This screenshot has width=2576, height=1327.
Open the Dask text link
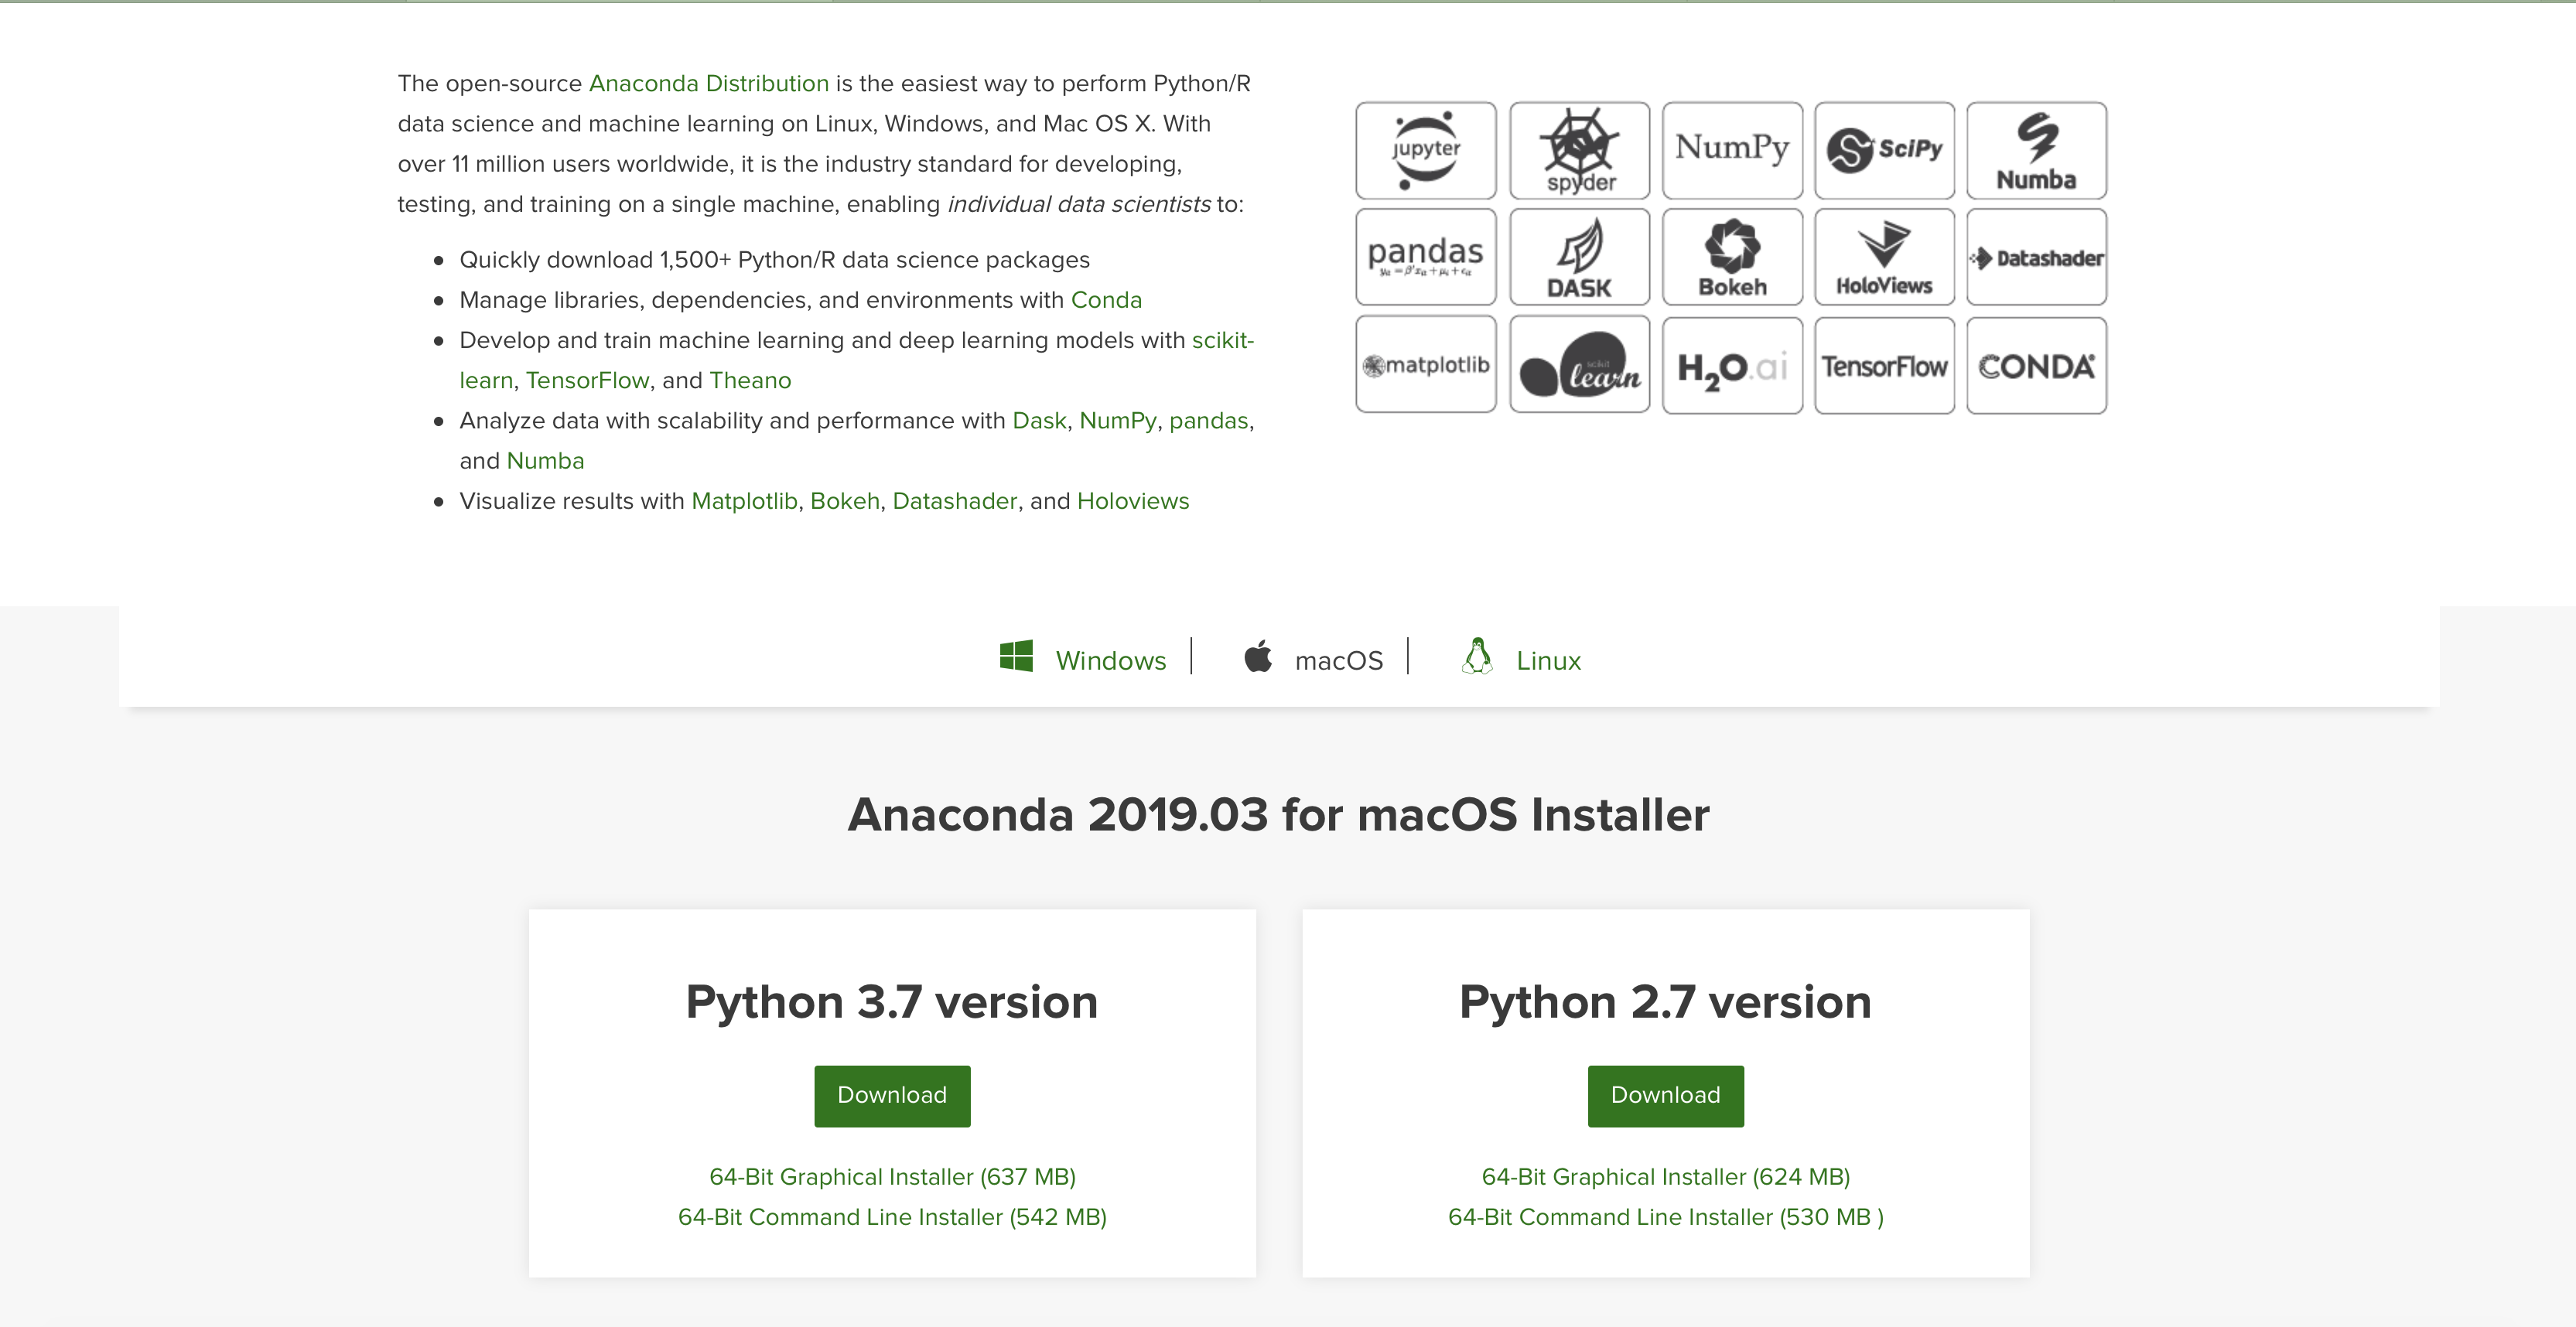(x=1039, y=421)
